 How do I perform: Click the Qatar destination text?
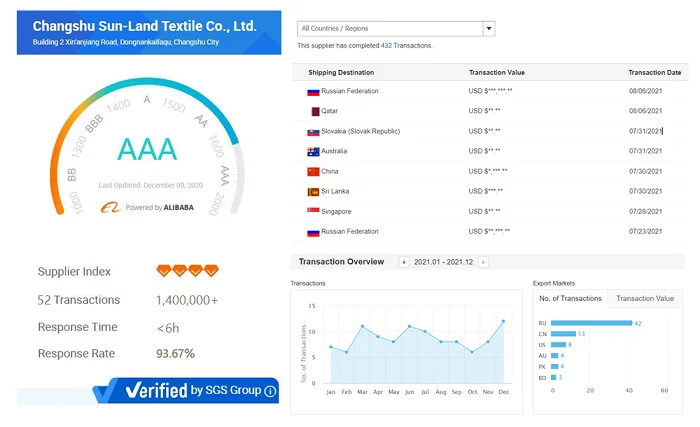pos(329,111)
